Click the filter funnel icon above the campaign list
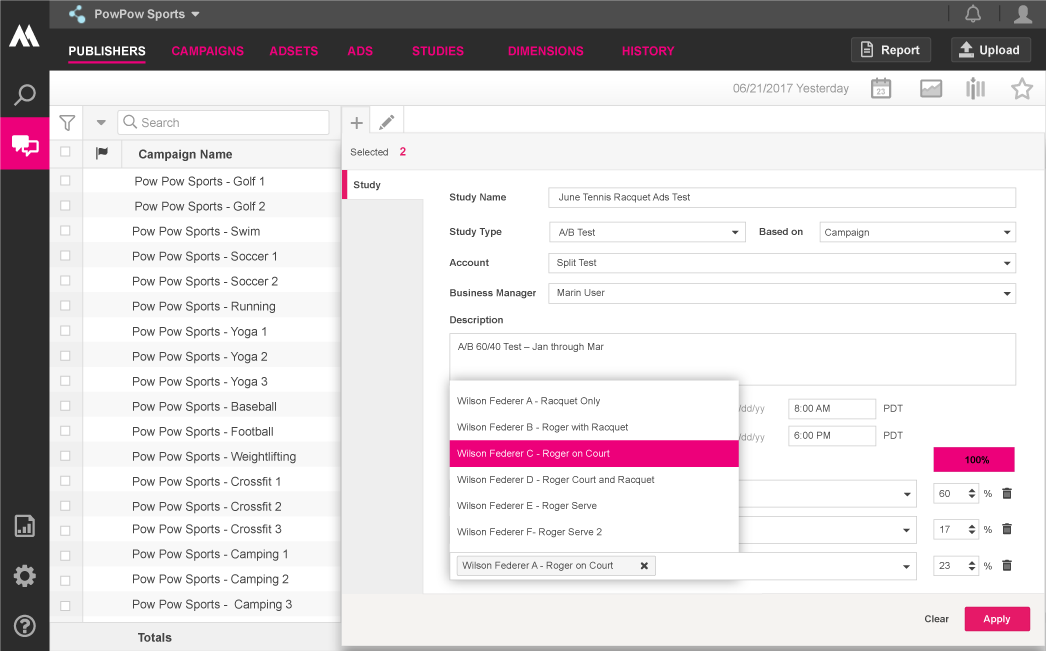Screen dimensions: 1046x651 [67, 122]
